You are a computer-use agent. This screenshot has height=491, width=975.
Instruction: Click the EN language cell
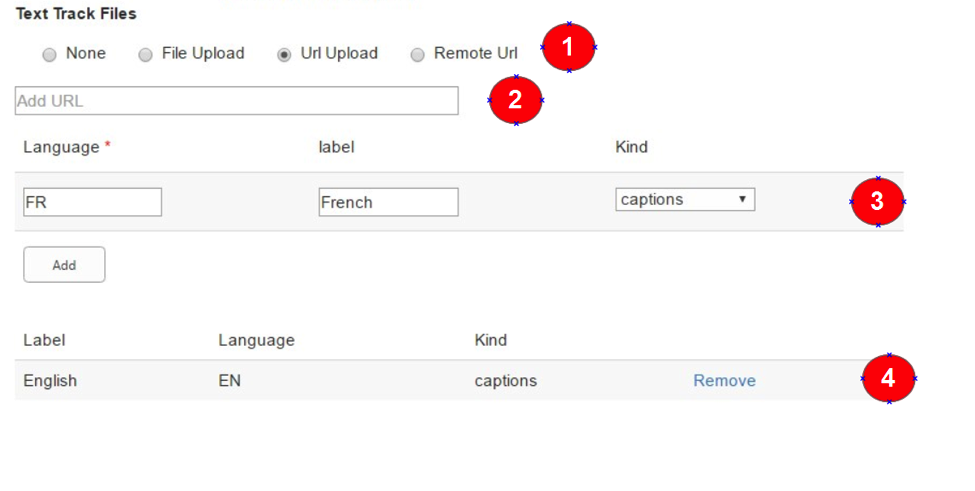click(230, 381)
